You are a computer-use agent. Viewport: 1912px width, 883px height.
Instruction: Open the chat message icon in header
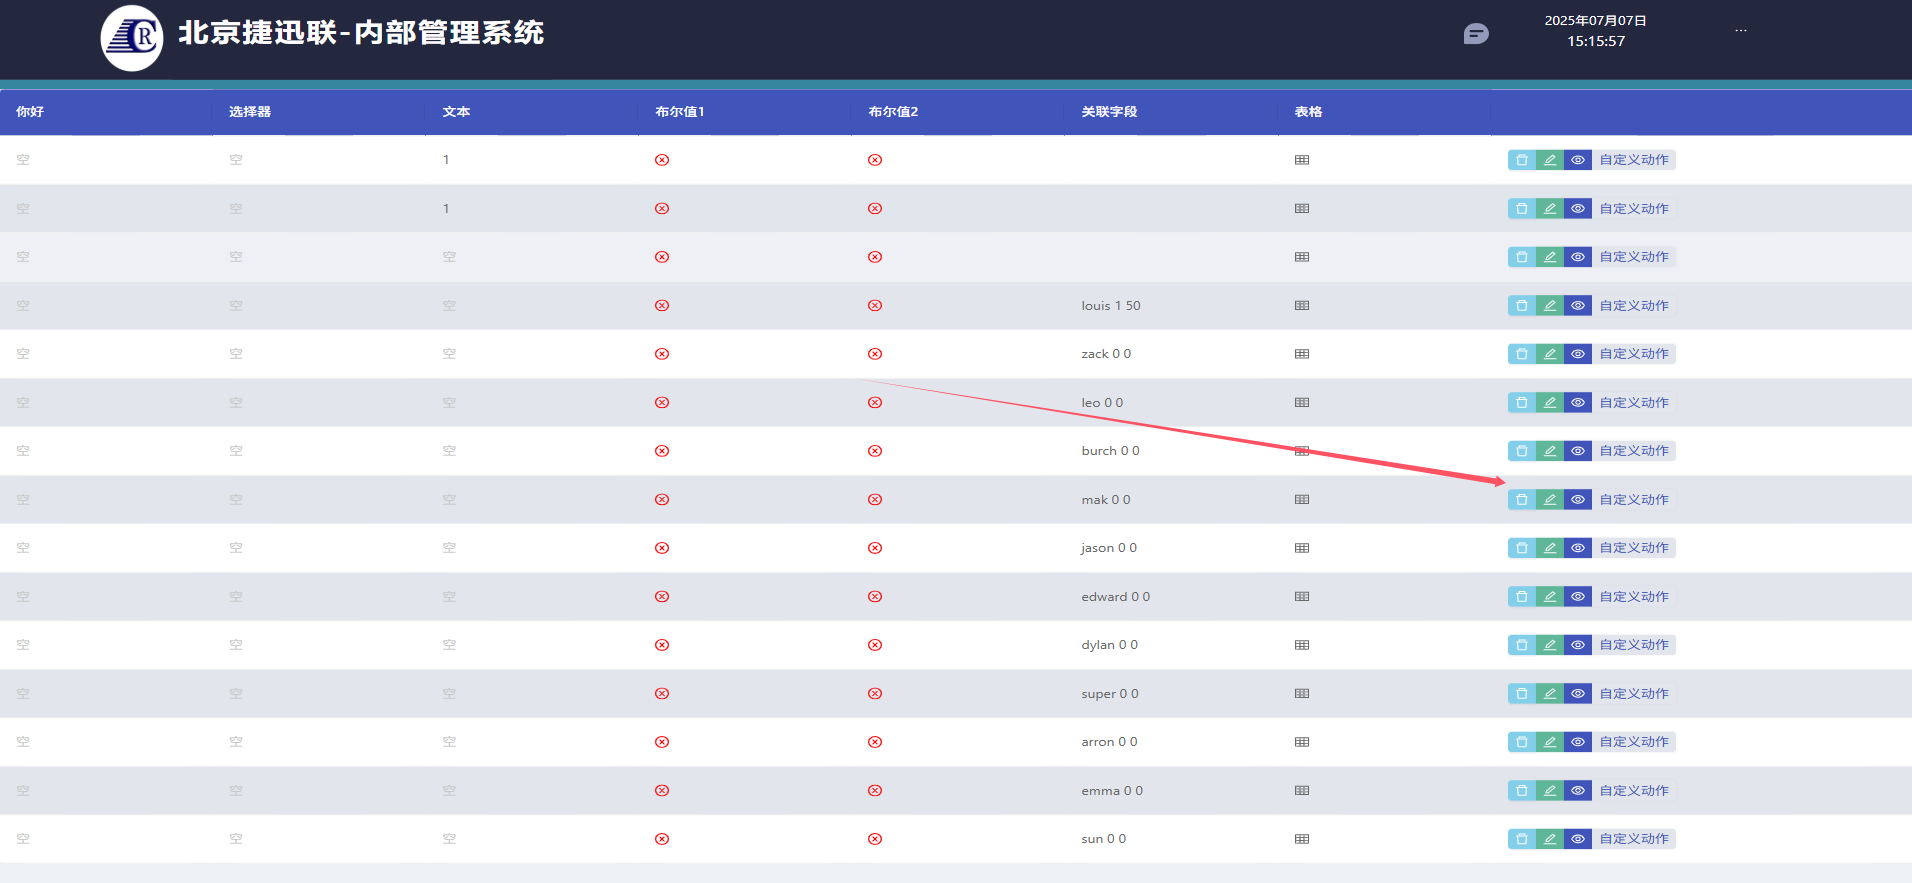[1476, 34]
